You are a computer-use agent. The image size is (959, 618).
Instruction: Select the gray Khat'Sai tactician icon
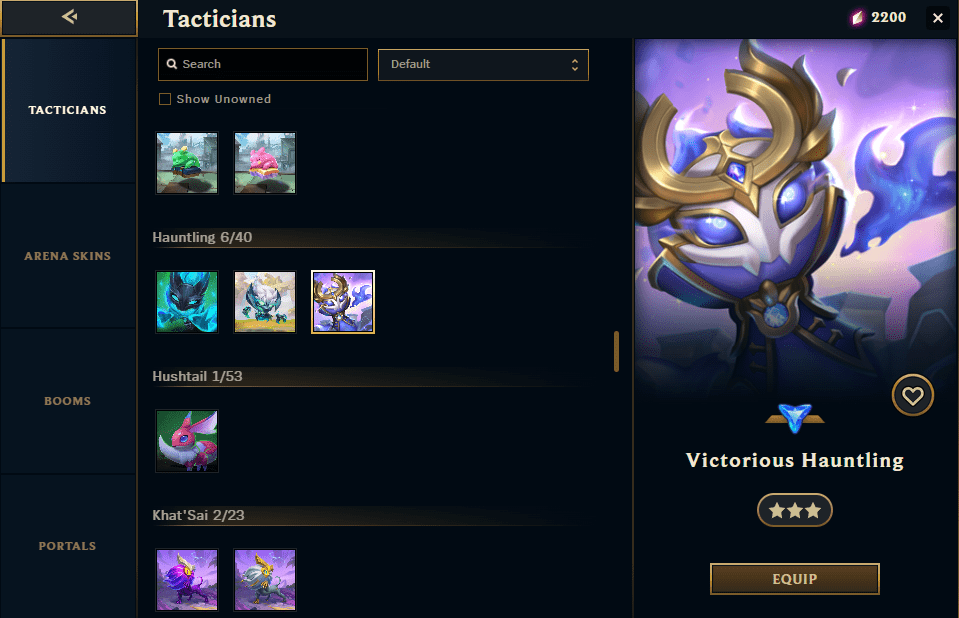pos(265,580)
